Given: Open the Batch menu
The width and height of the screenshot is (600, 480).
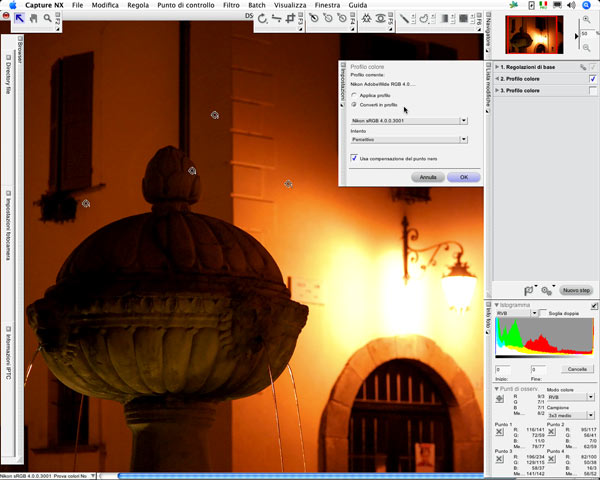Looking at the screenshot, I should coord(257,5).
